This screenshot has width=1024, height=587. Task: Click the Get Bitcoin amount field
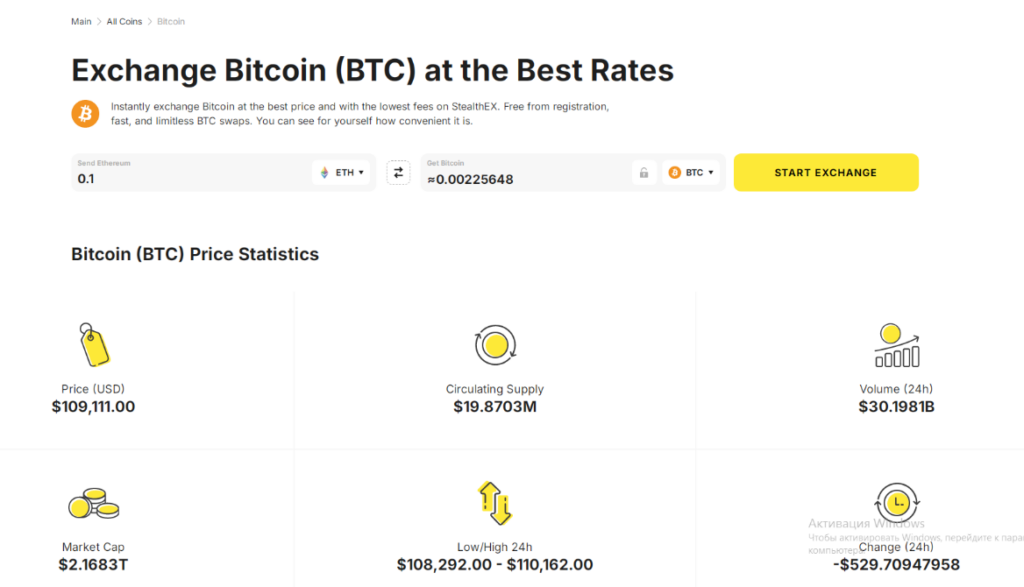[x=526, y=173]
